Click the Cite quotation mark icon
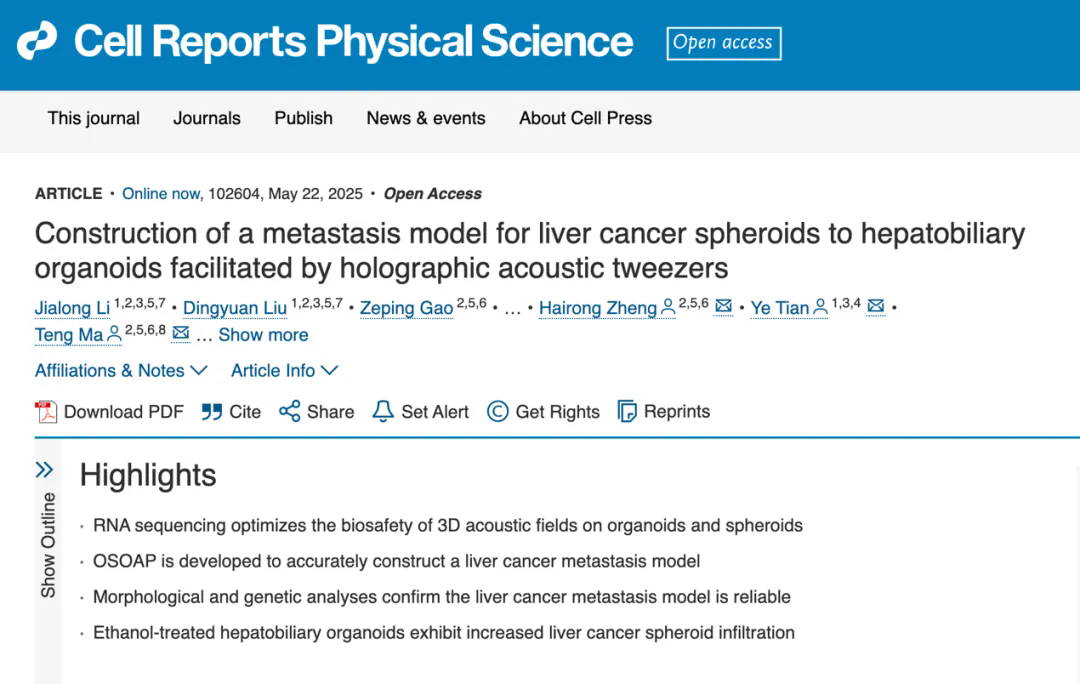The image size is (1080, 684). pos(211,412)
